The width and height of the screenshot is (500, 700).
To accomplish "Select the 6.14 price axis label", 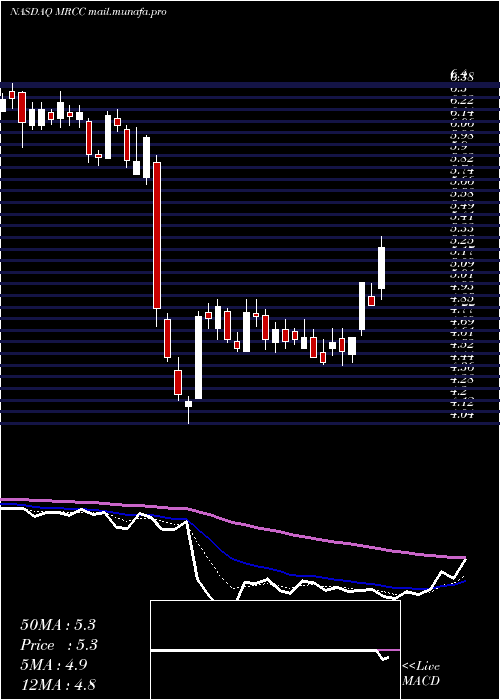I will [462, 113].
